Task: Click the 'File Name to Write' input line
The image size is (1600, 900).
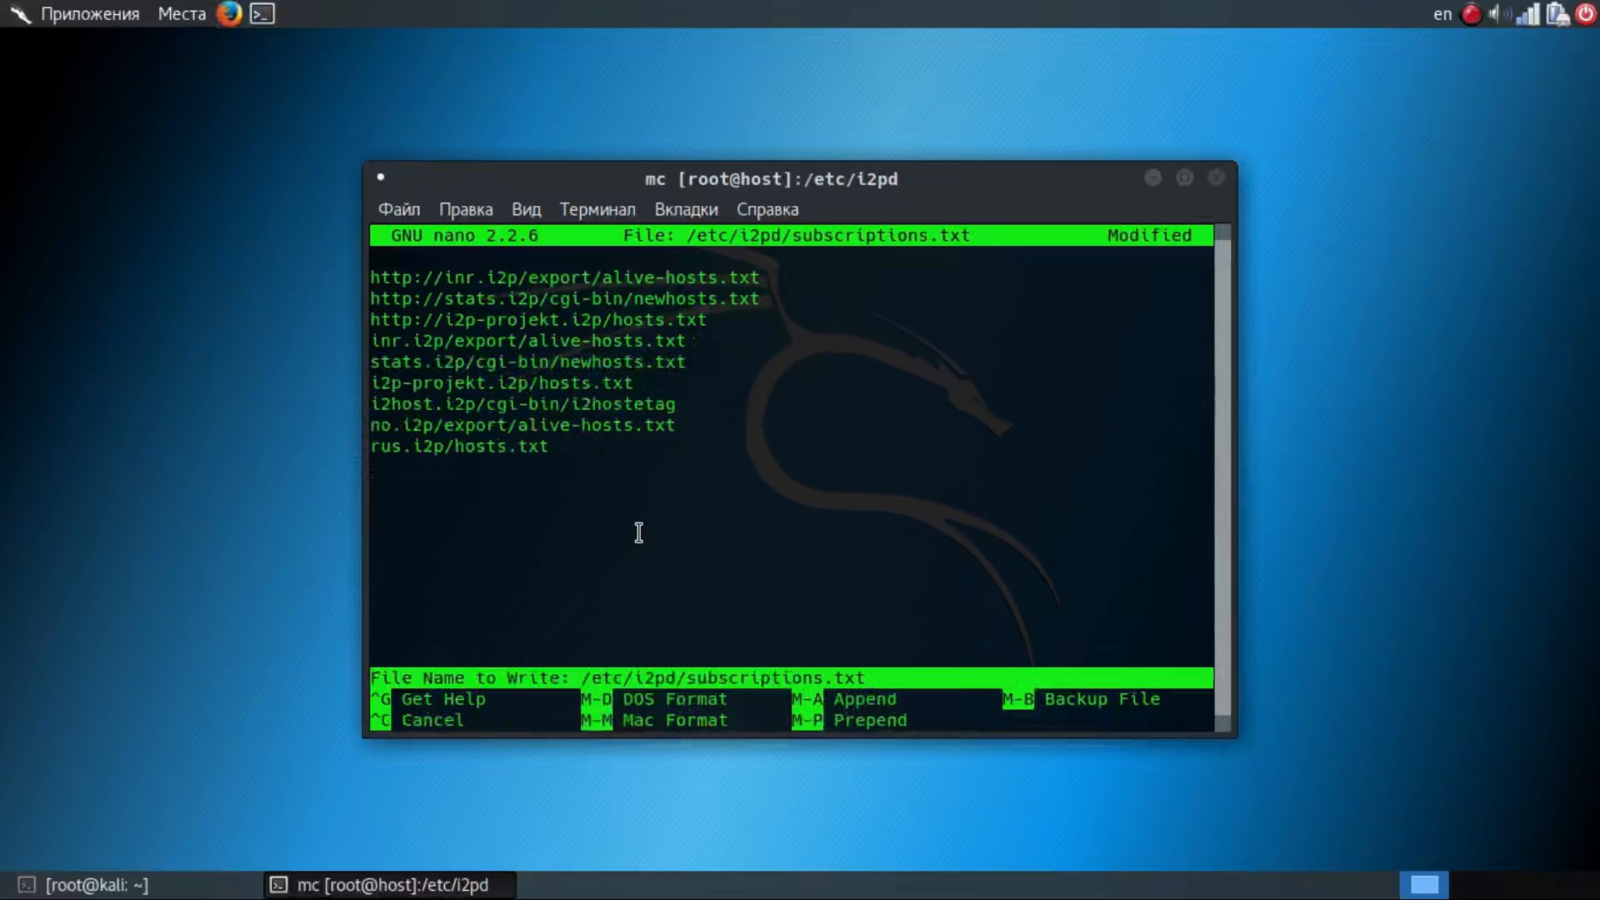Action: point(791,678)
